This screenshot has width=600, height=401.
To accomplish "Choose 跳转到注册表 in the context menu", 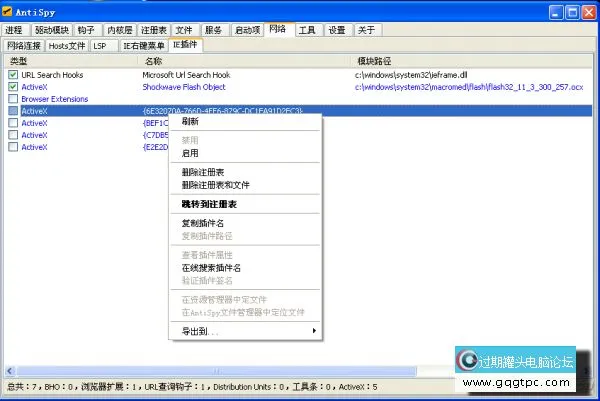I will [x=245, y=204].
